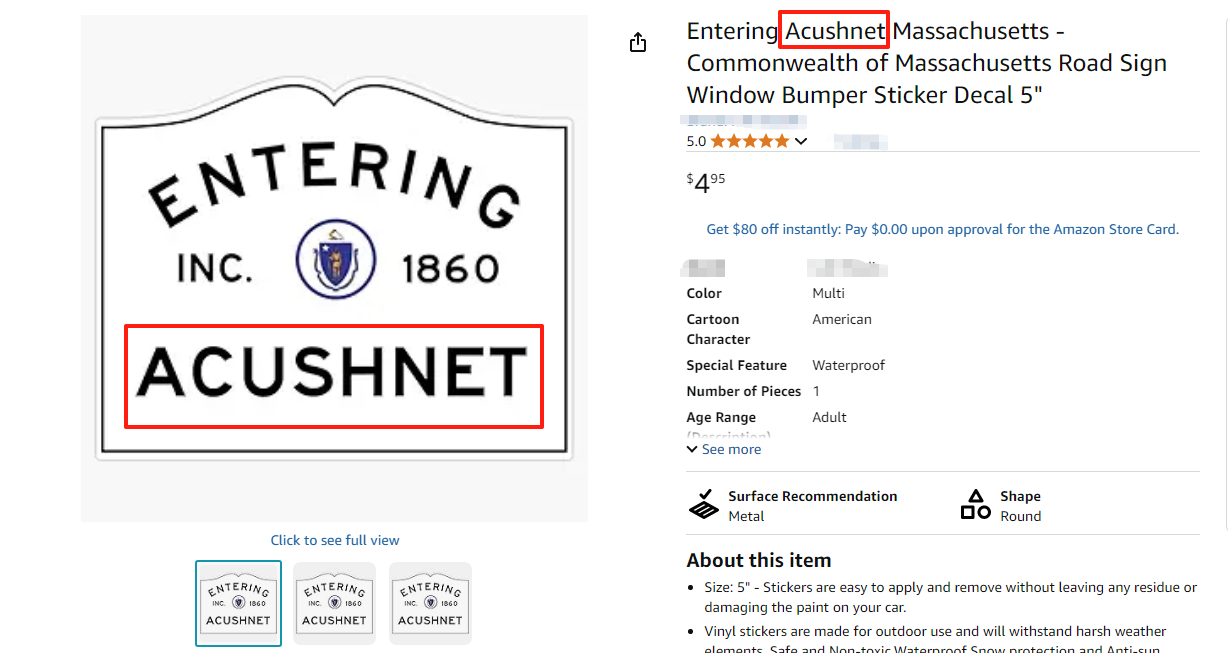The width and height of the screenshot is (1228, 653).
Task: Click the orange five-star rating icons
Action: tap(750, 141)
